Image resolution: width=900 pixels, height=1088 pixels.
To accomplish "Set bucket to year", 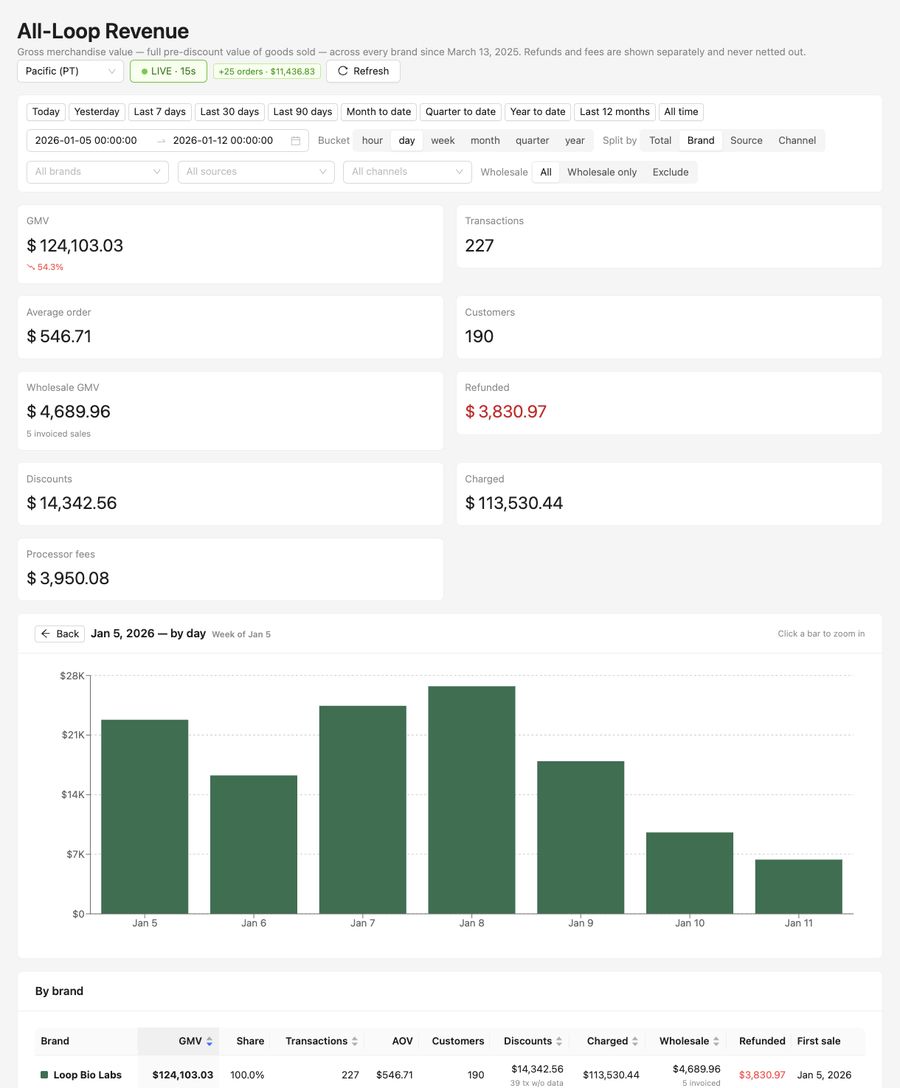I will click(x=575, y=140).
